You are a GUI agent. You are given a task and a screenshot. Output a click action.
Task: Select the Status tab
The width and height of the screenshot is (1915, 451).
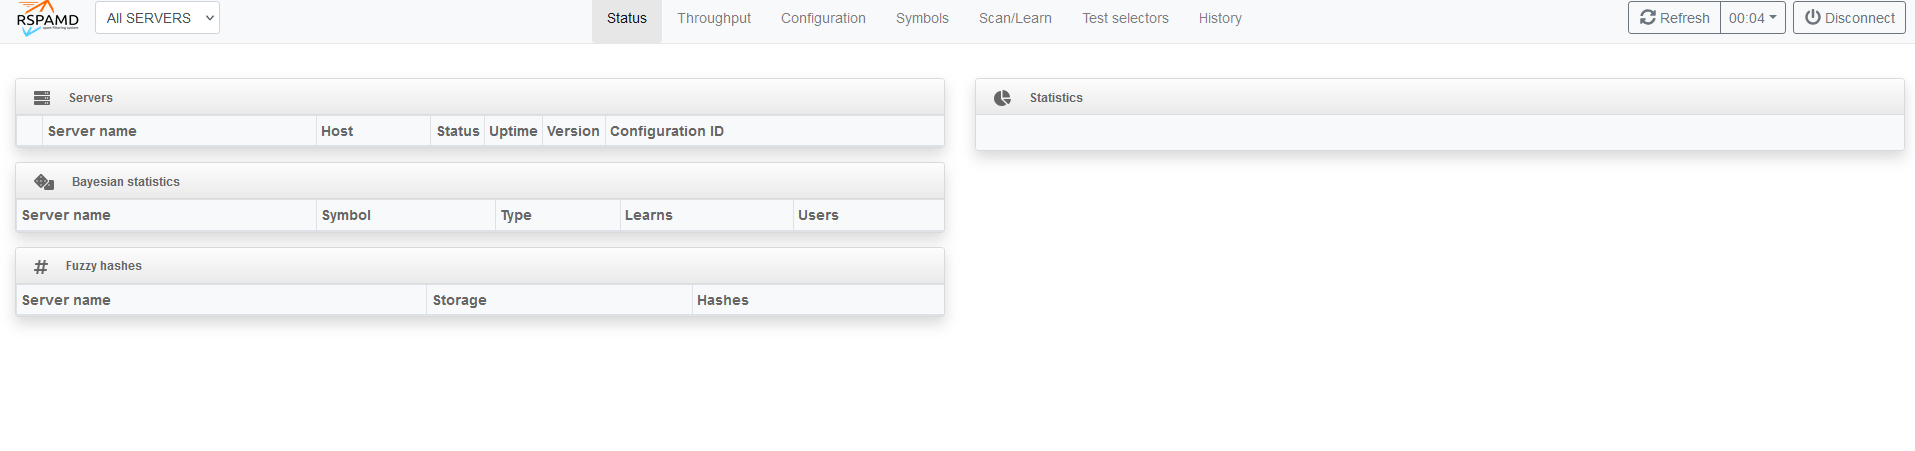tap(627, 18)
